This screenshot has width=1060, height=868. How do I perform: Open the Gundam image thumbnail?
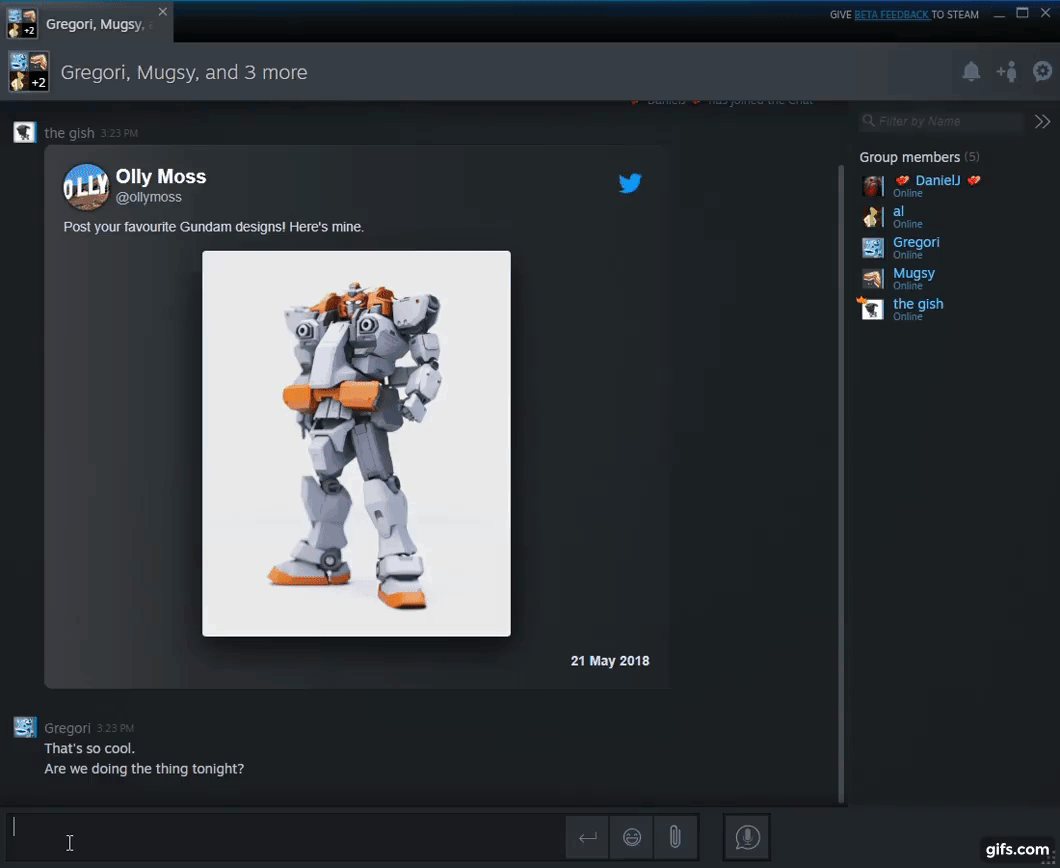click(356, 443)
